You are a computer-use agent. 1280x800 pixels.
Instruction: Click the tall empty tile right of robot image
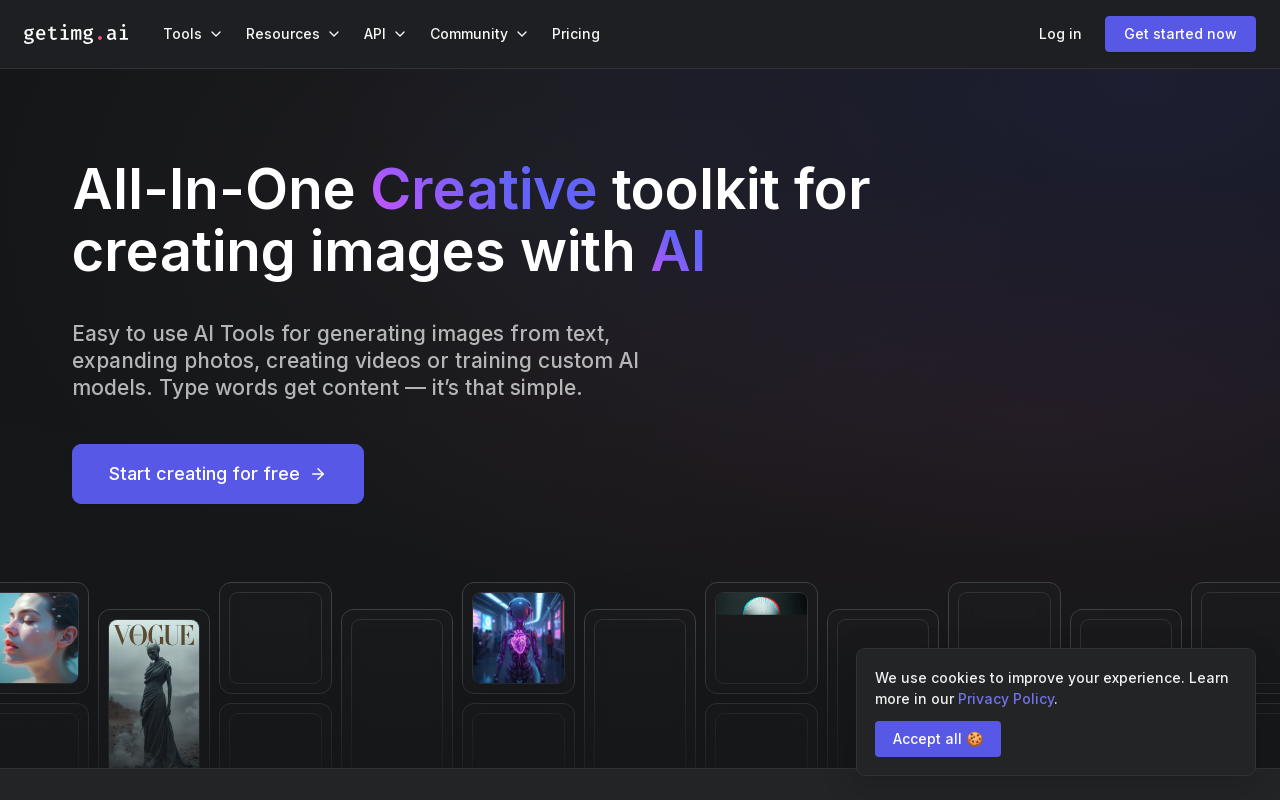[640, 690]
